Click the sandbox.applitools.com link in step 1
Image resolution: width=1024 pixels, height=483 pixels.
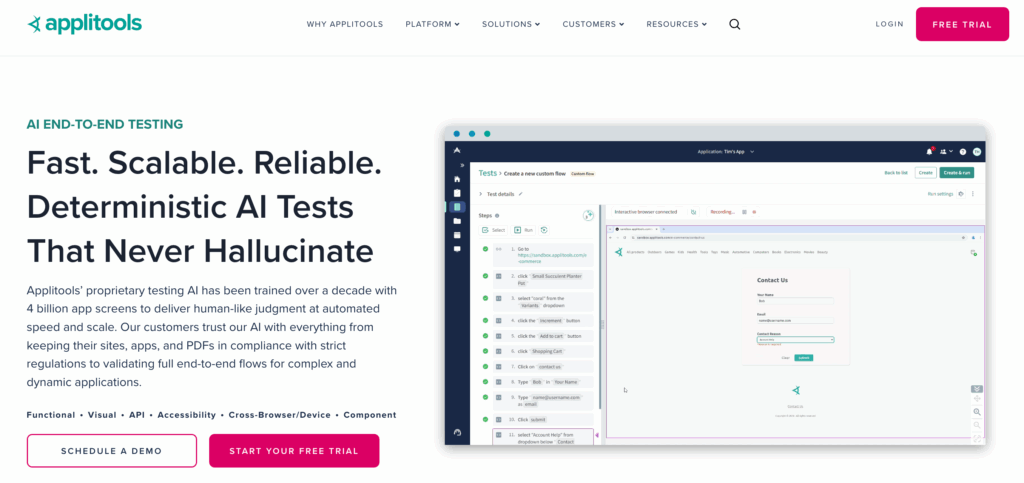(552, 260)
